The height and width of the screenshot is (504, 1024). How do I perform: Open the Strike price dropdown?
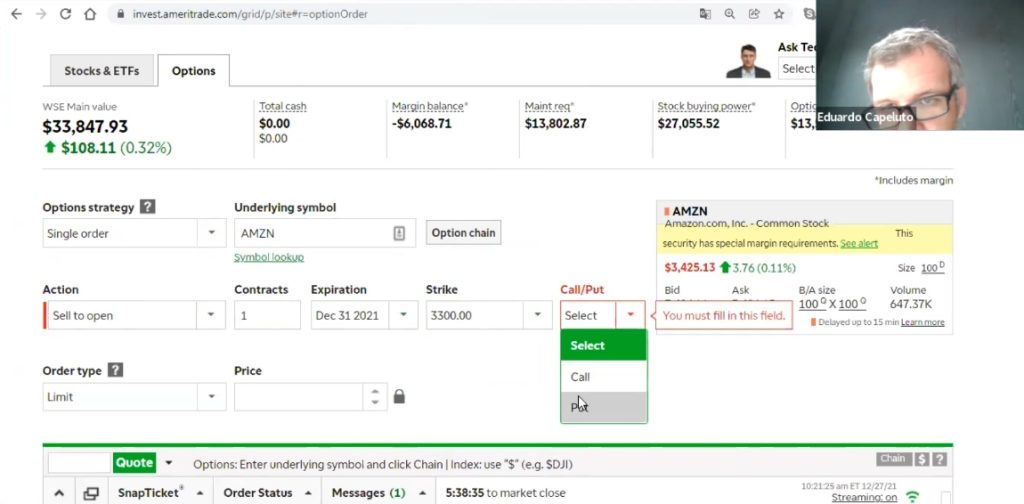(538, 315)
